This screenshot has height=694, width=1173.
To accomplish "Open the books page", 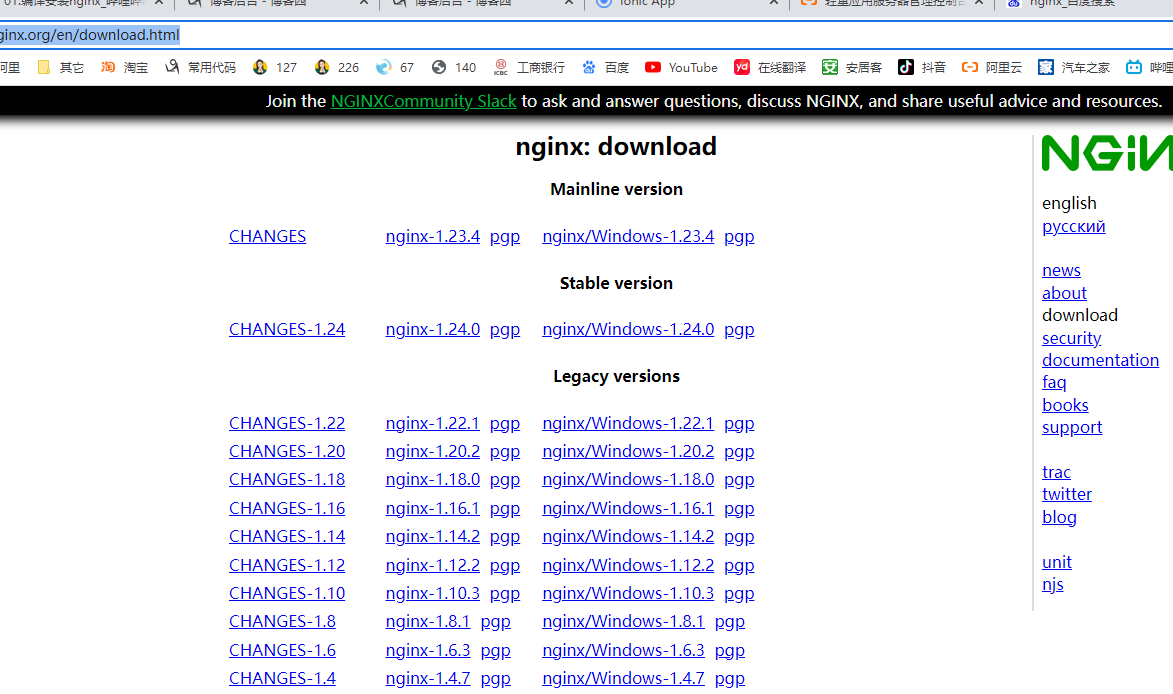I will coord(1065,405).
